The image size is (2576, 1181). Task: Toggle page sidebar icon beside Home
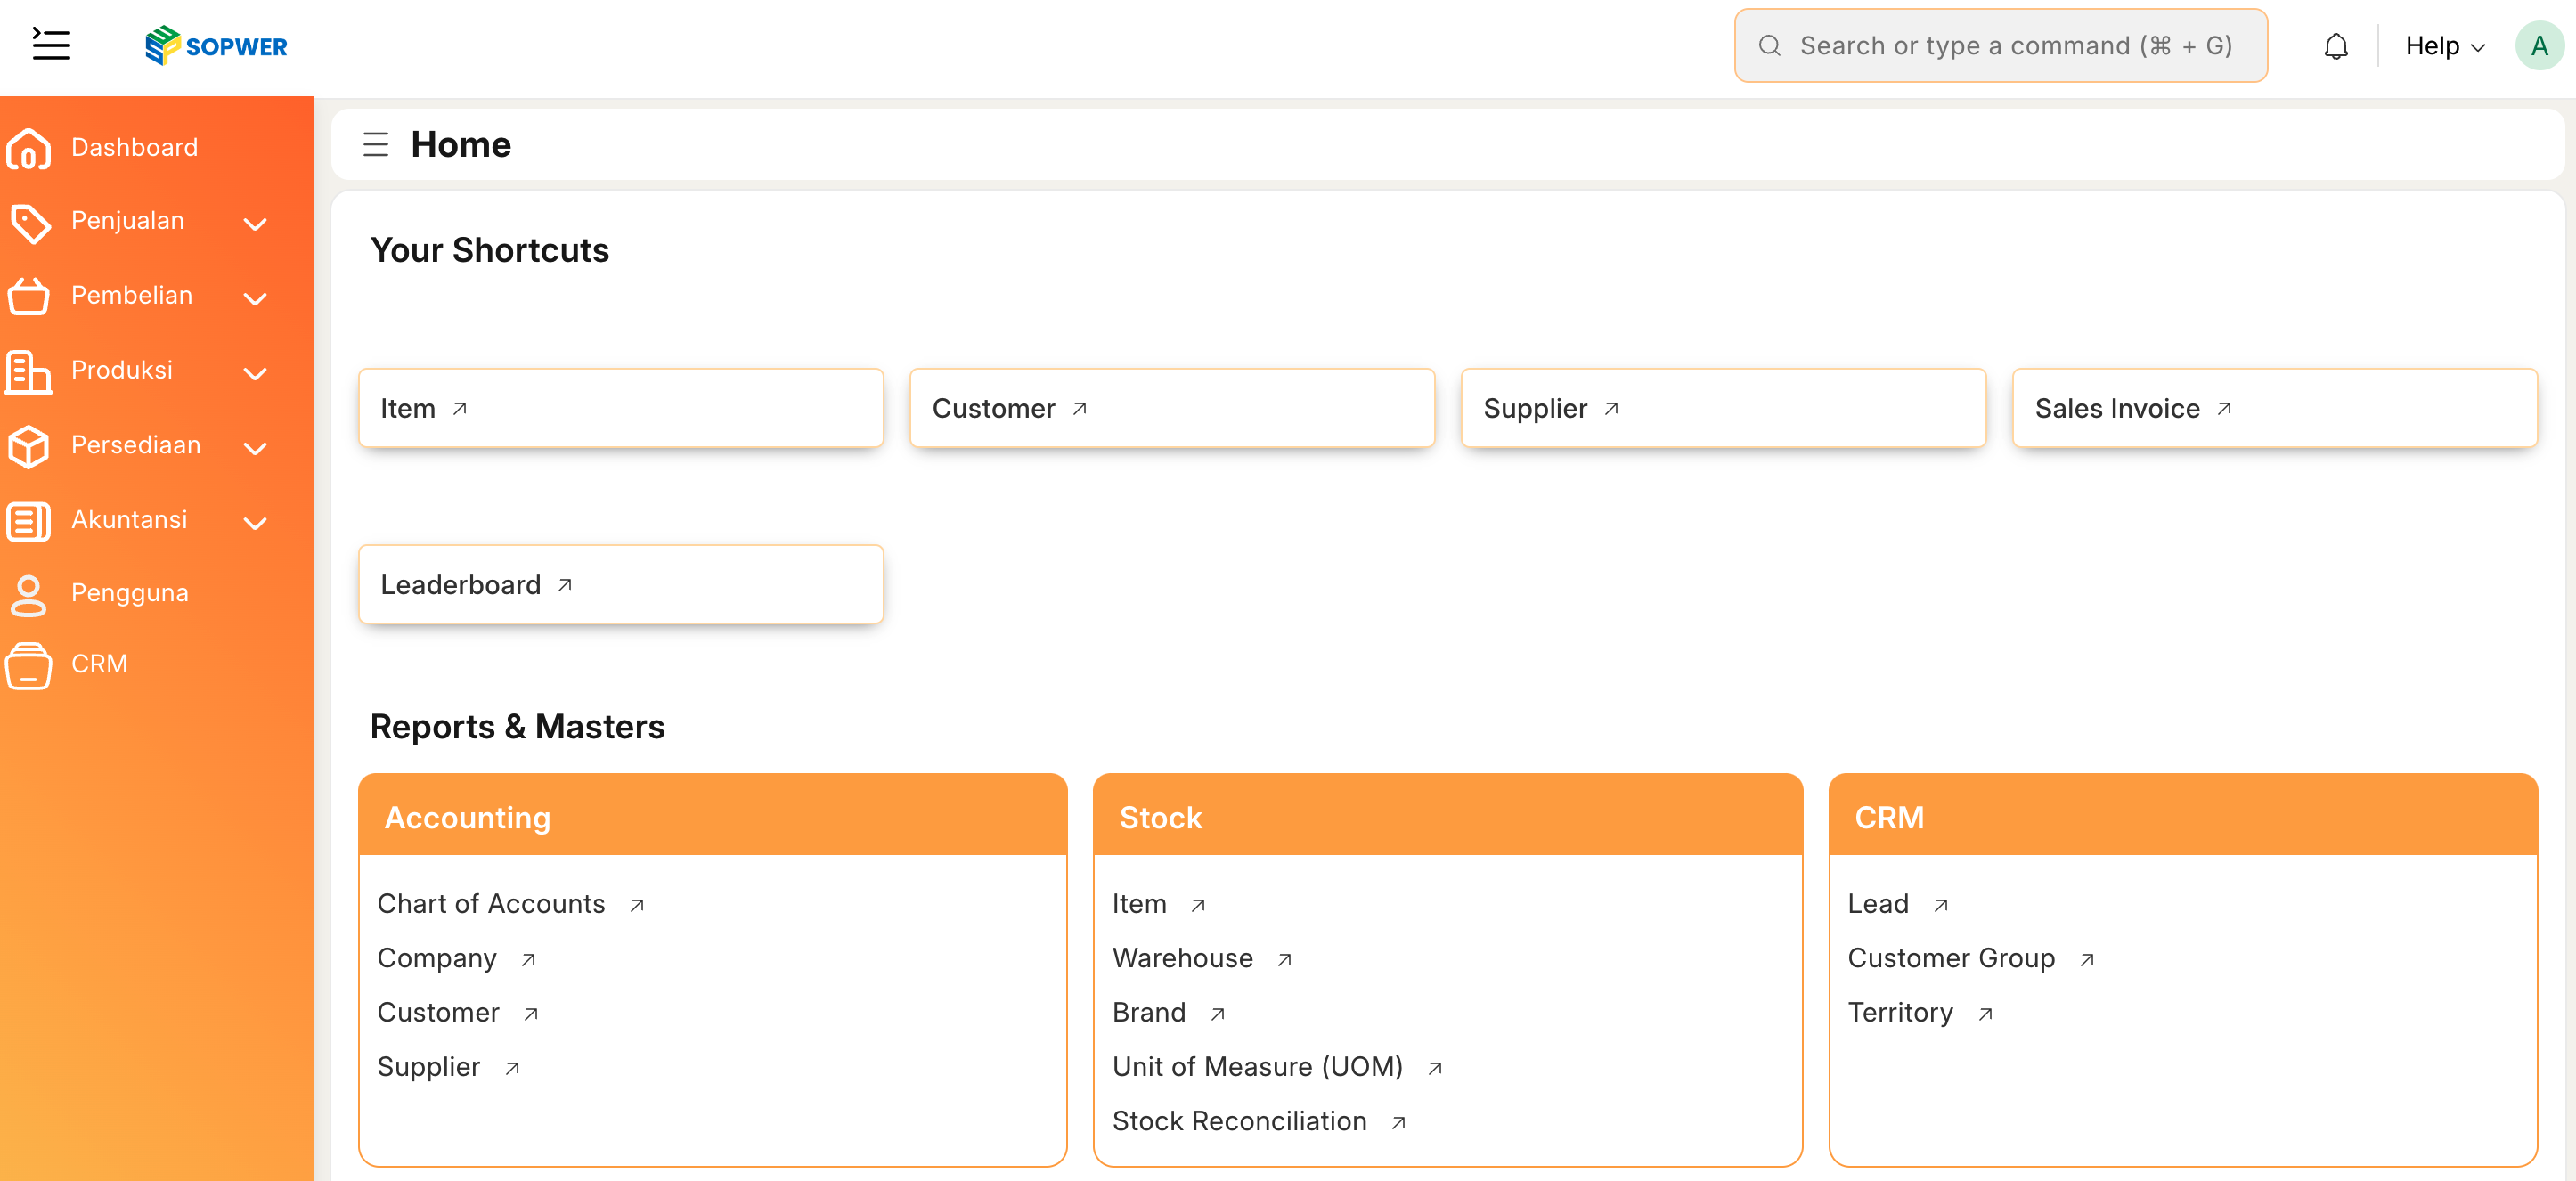pyautogui.click(x=375, y=145)
